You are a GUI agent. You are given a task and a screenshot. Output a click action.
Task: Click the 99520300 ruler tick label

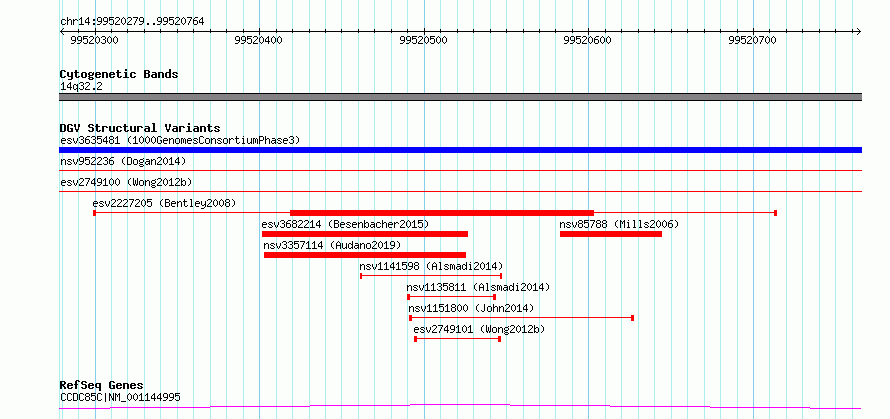coord(93,40)
